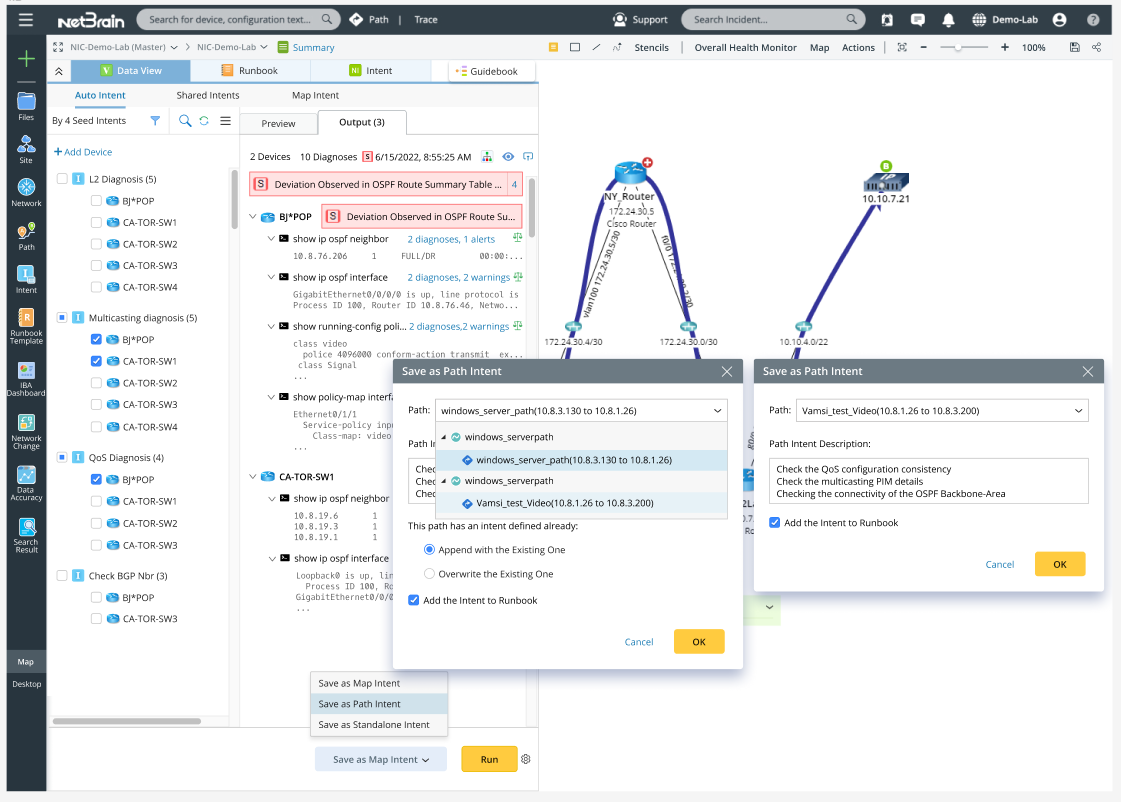Collapse the show ip ospf neighbor section under BJ*POP
Image resolution: width=1121 pixels, height=802 pixels.
269,238
